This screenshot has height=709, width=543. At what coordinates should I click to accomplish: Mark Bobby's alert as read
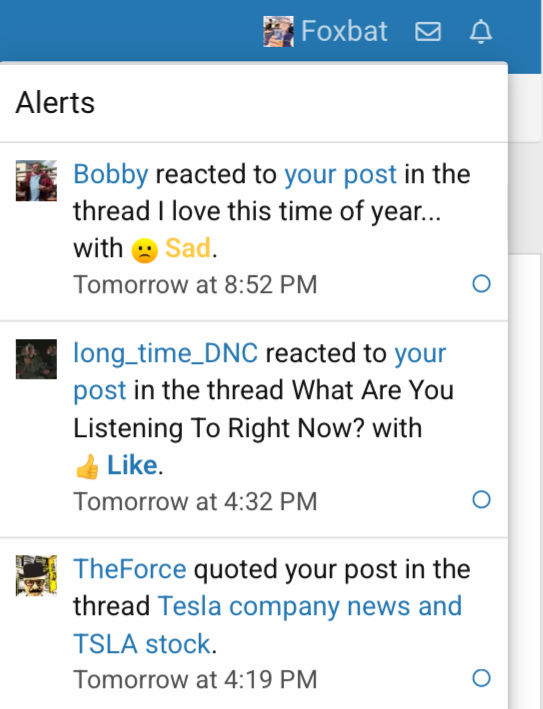[481, 284]
